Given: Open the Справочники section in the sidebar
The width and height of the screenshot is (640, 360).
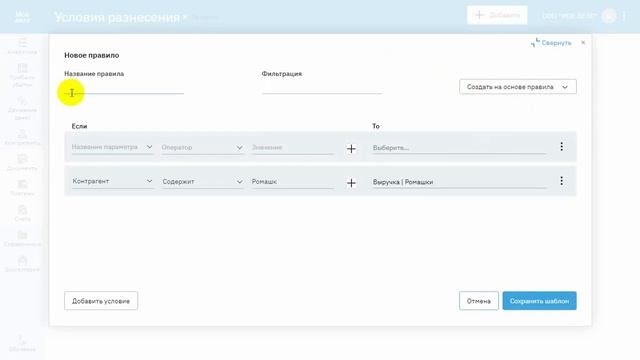Looking at the screenshot, I should tap(22, 239).
